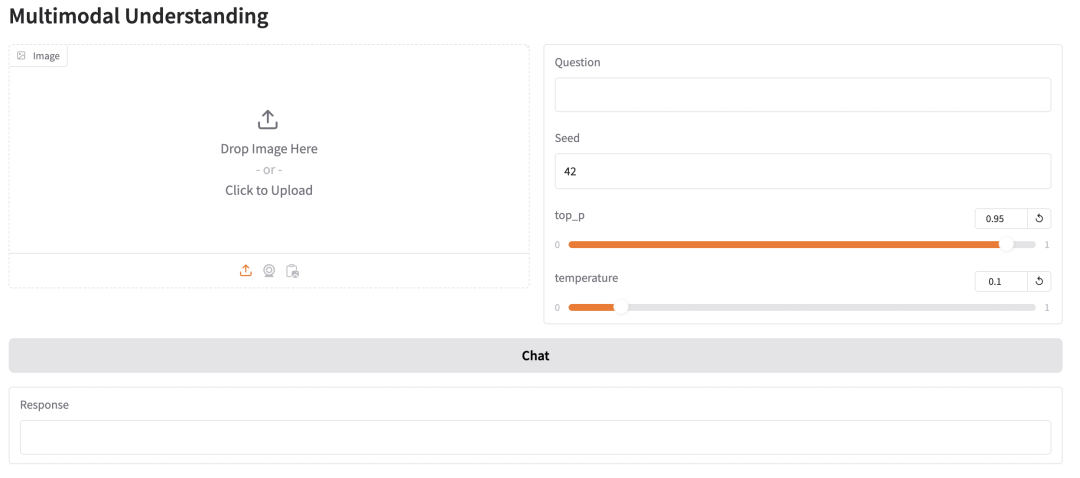1080x478 pixels.
Task: Focus the Question text field
Action: tap(803, 94)
